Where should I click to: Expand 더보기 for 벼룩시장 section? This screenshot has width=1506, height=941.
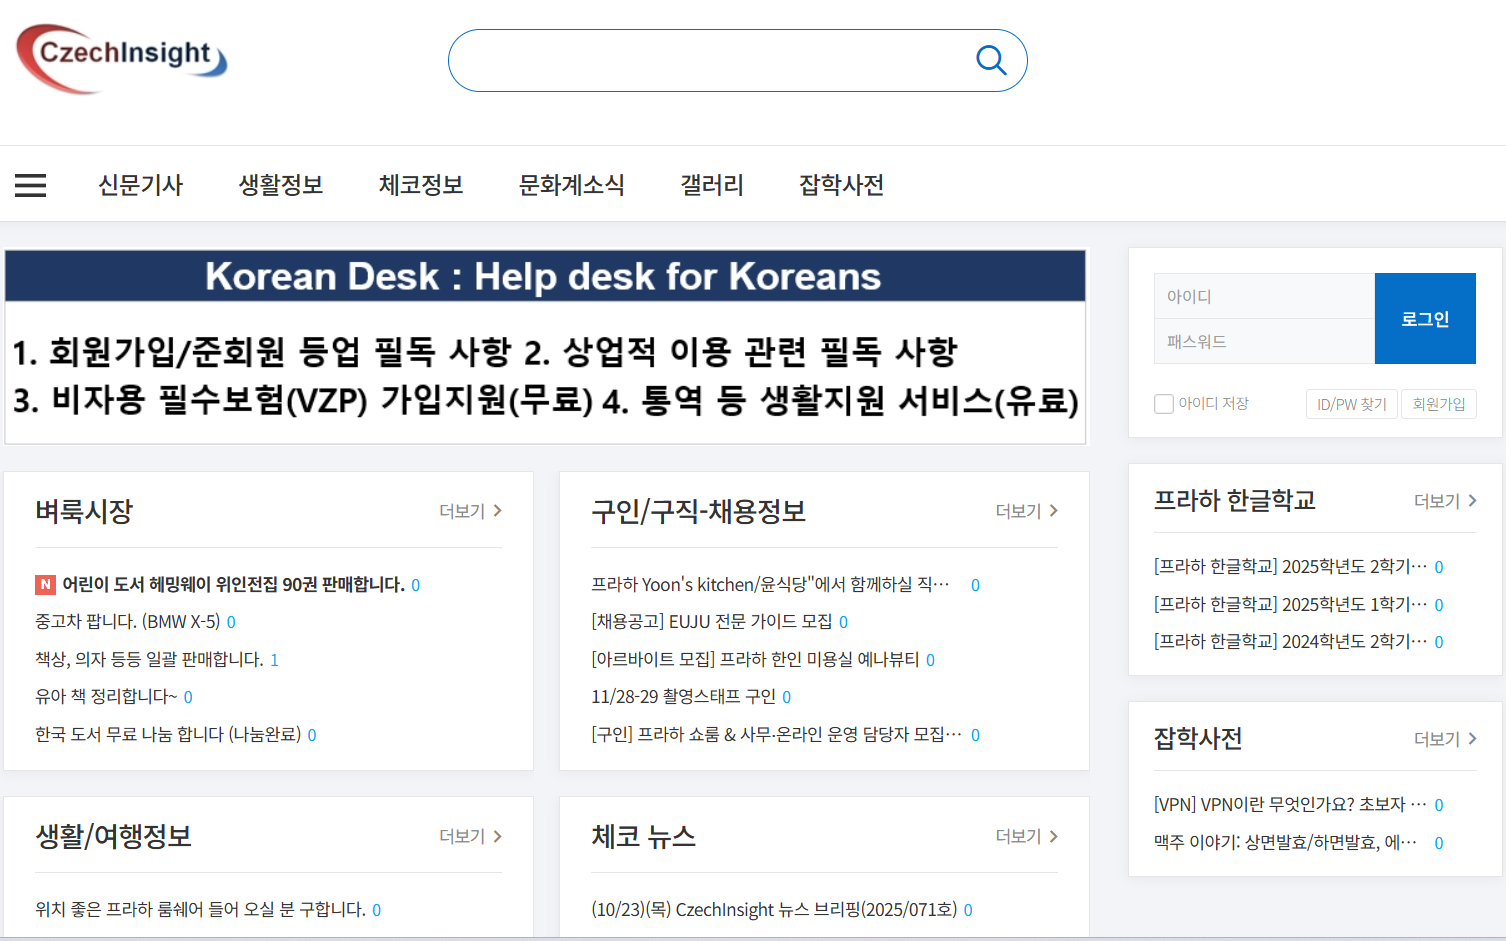pos(470,511)
